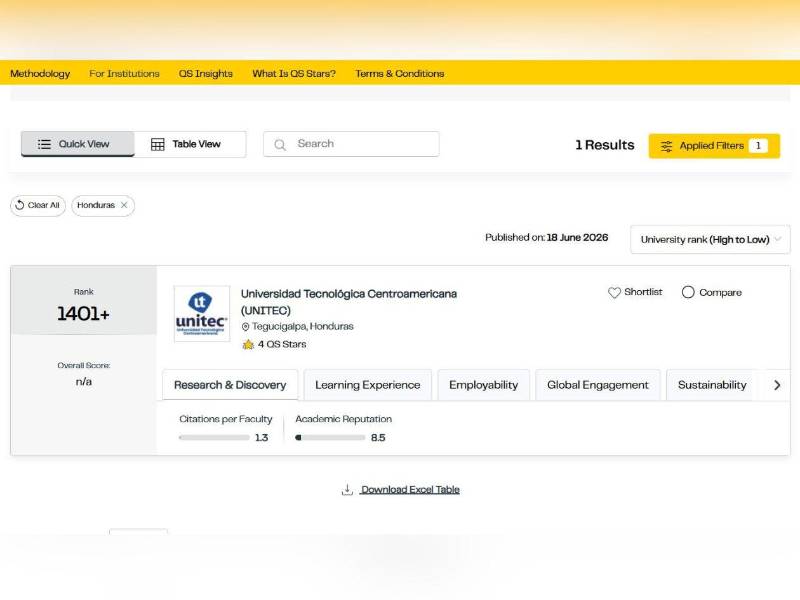Select the Employability tab
The height and width of the screenshot is (600, 800).
coord(483,385)
